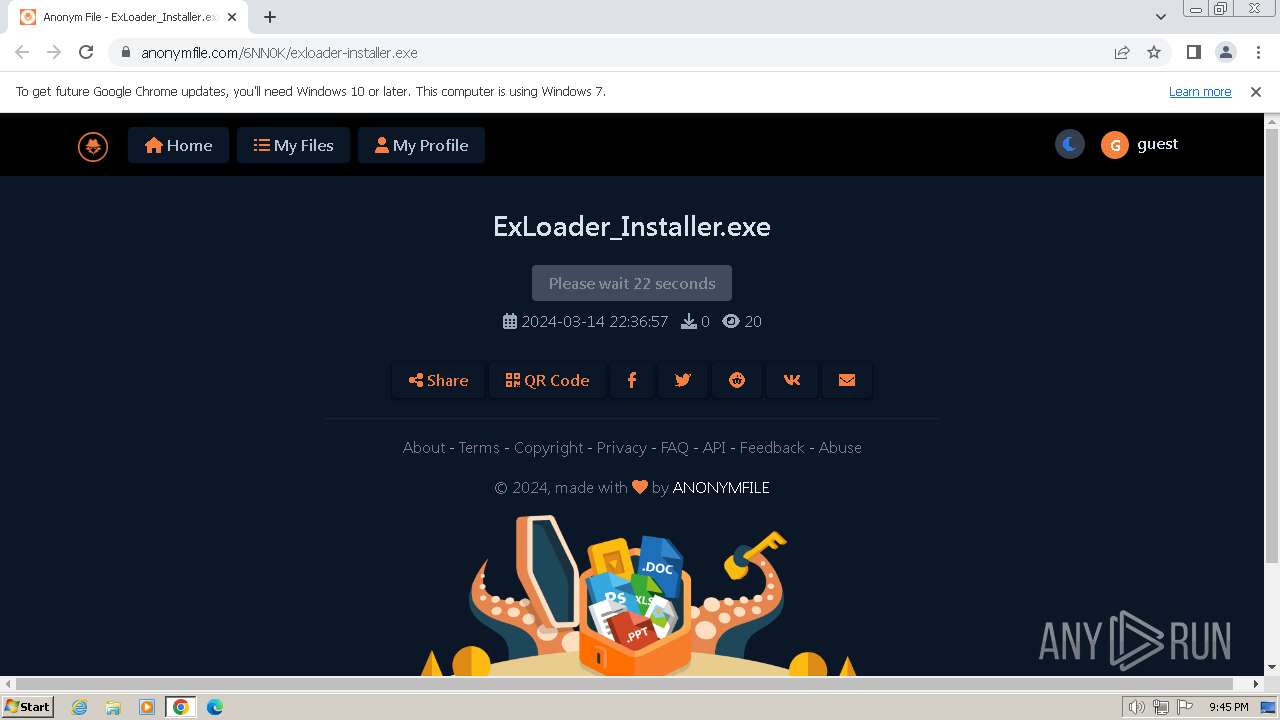
Task: Open the FAQ link
Action: 675,448
